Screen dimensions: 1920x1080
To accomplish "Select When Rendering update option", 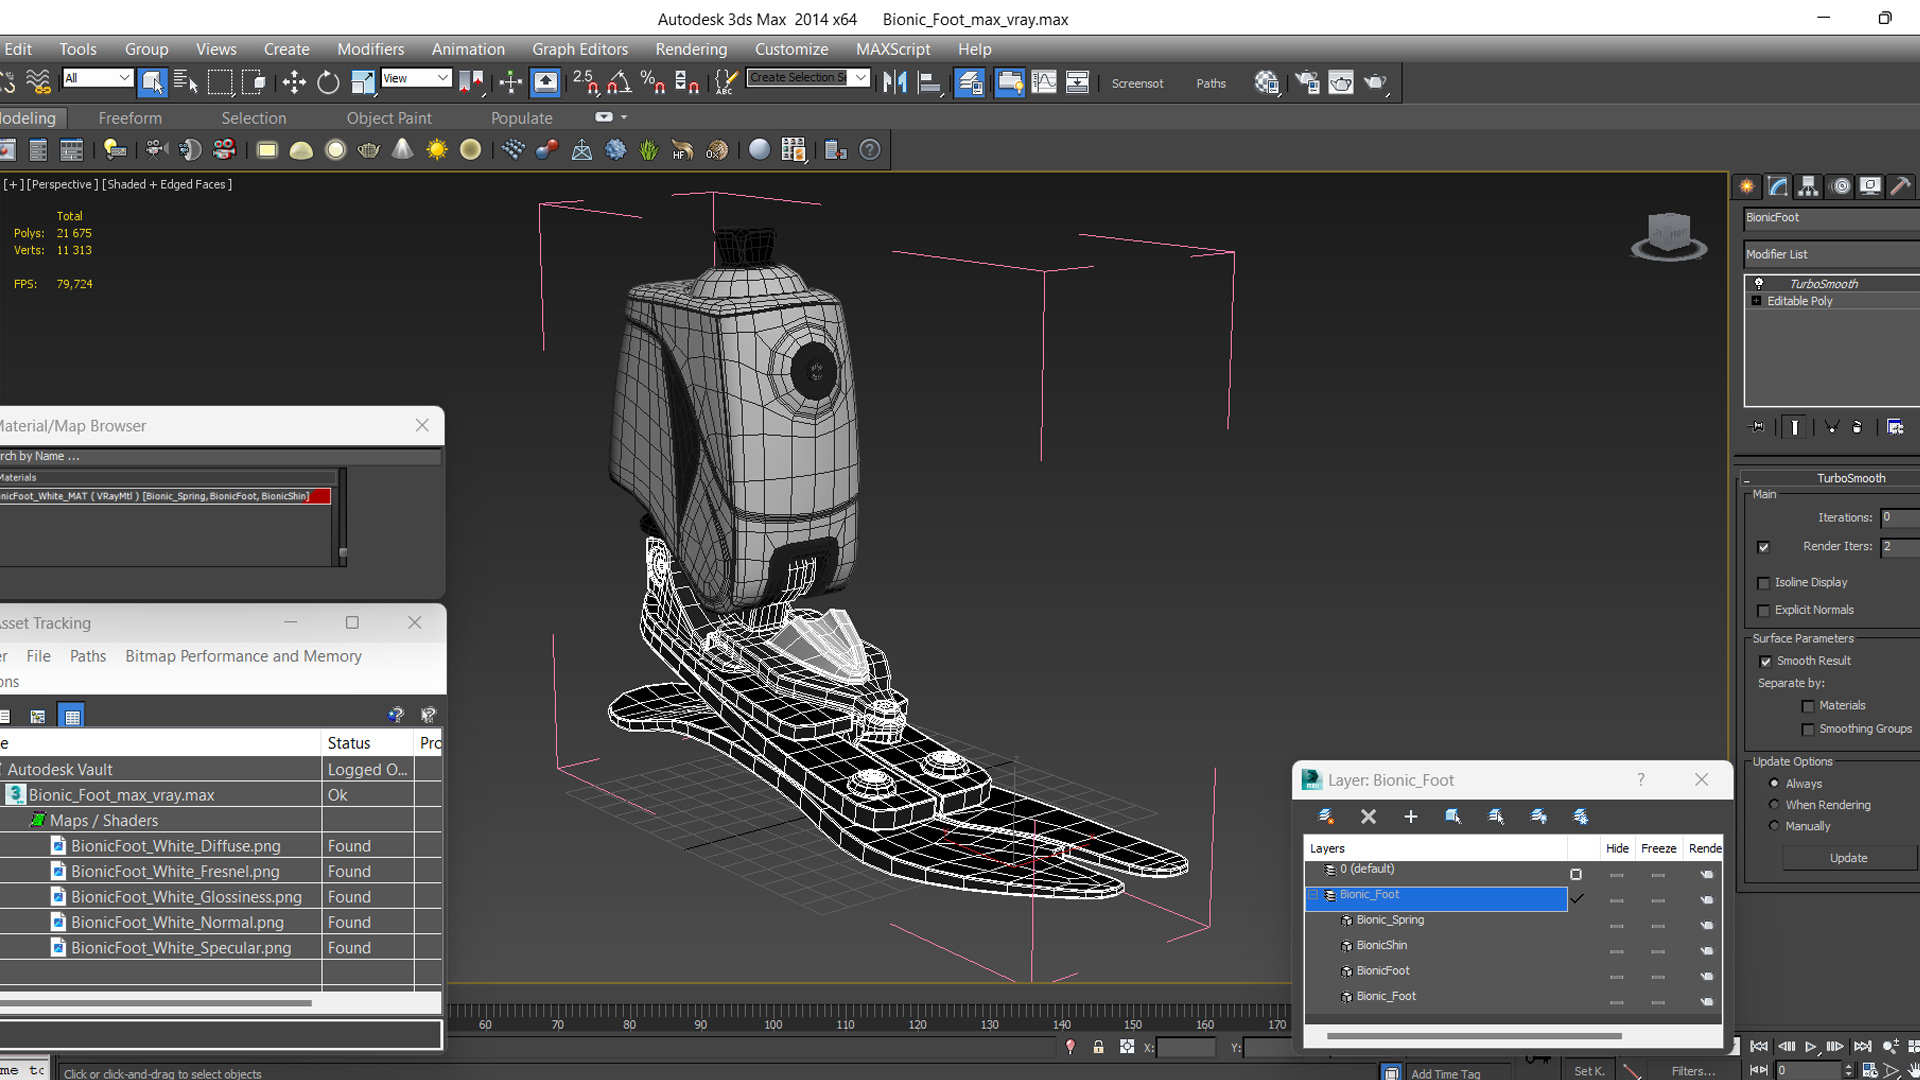I will [x=1775, y=804].
